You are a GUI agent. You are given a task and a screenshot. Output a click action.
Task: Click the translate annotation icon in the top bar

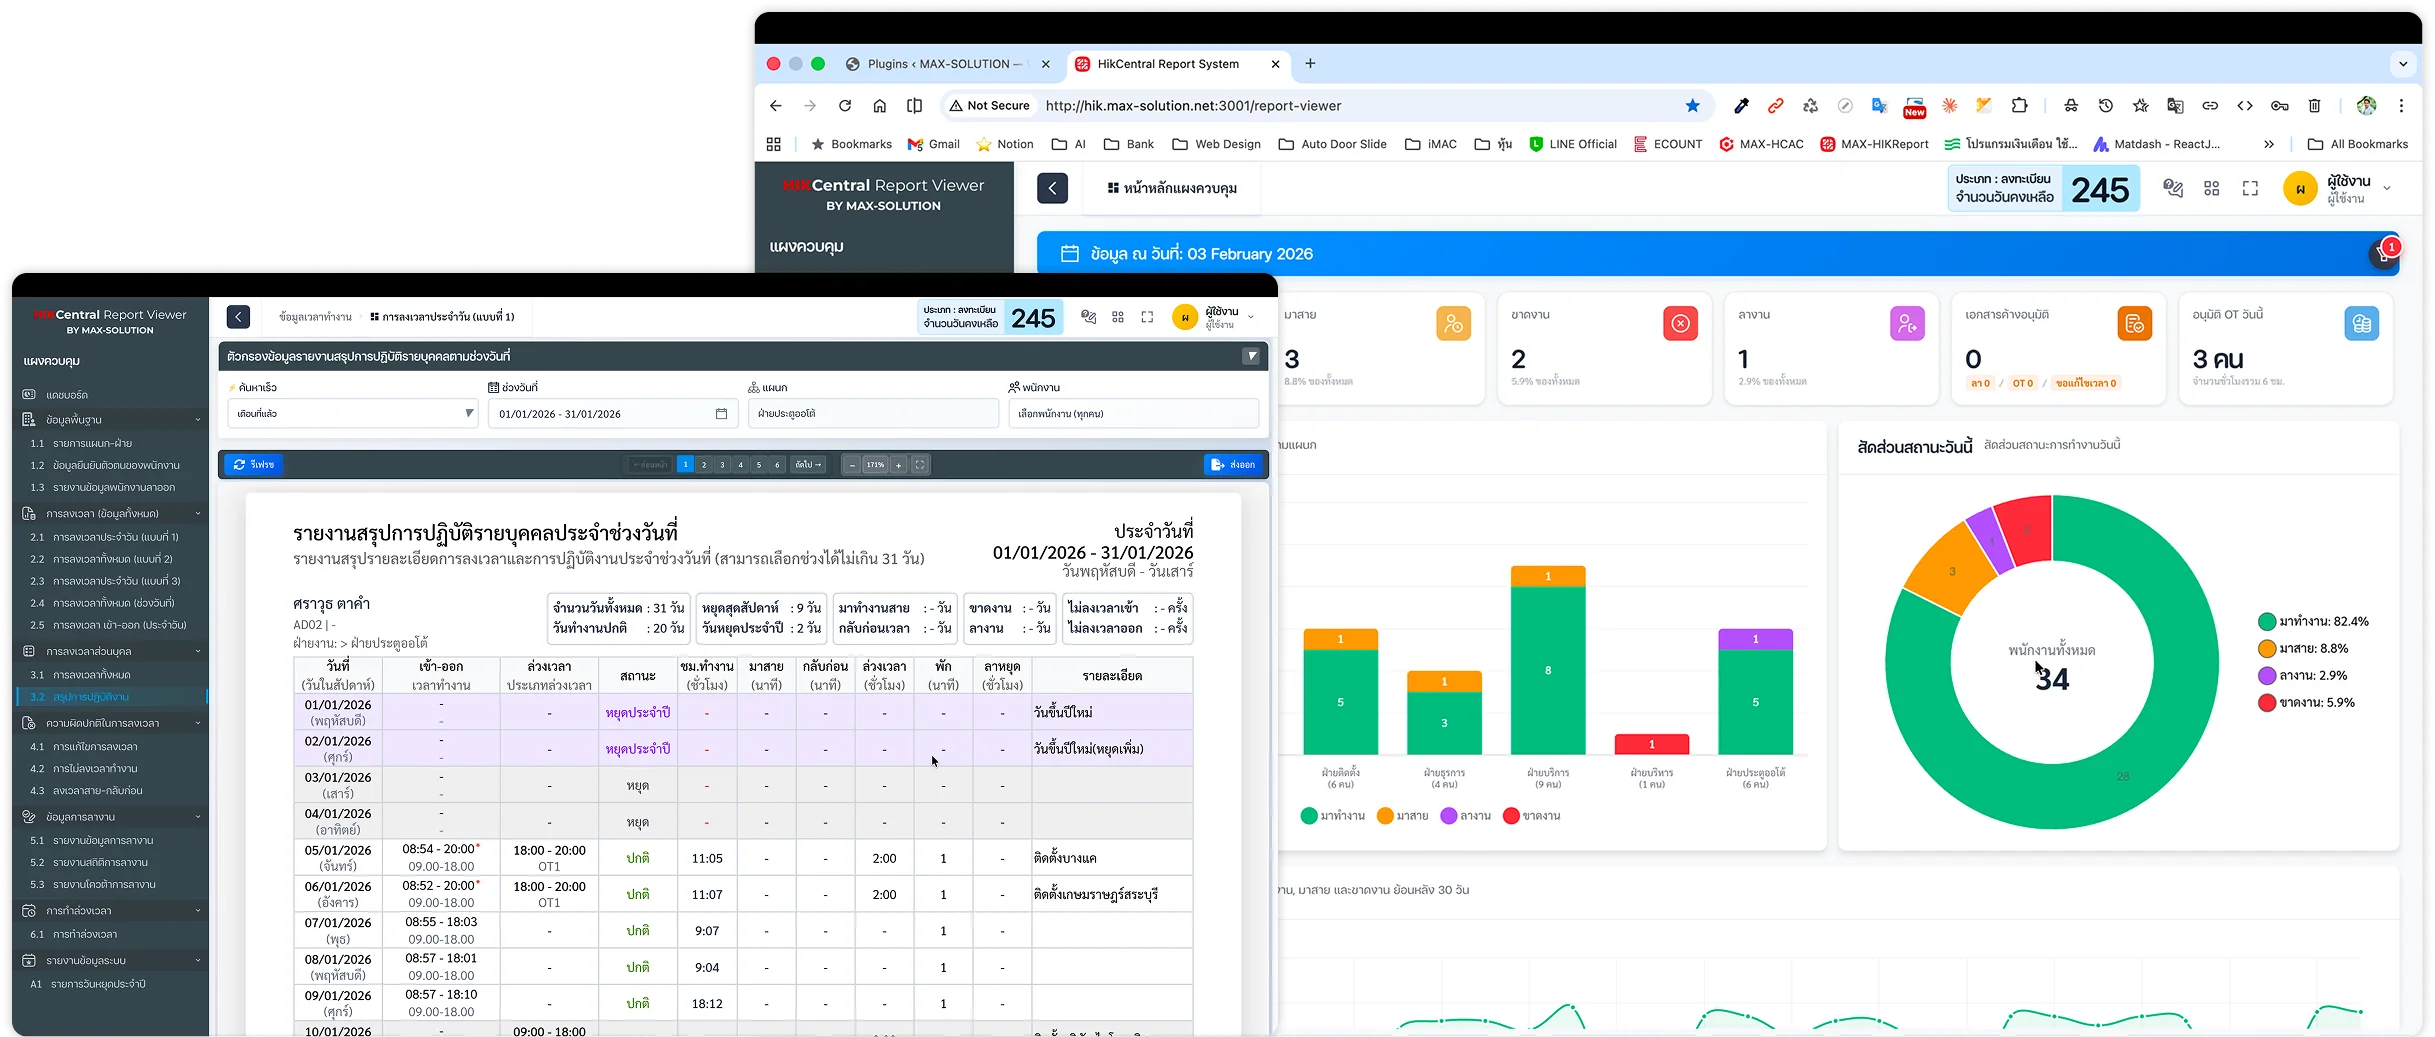point(1089,317)
